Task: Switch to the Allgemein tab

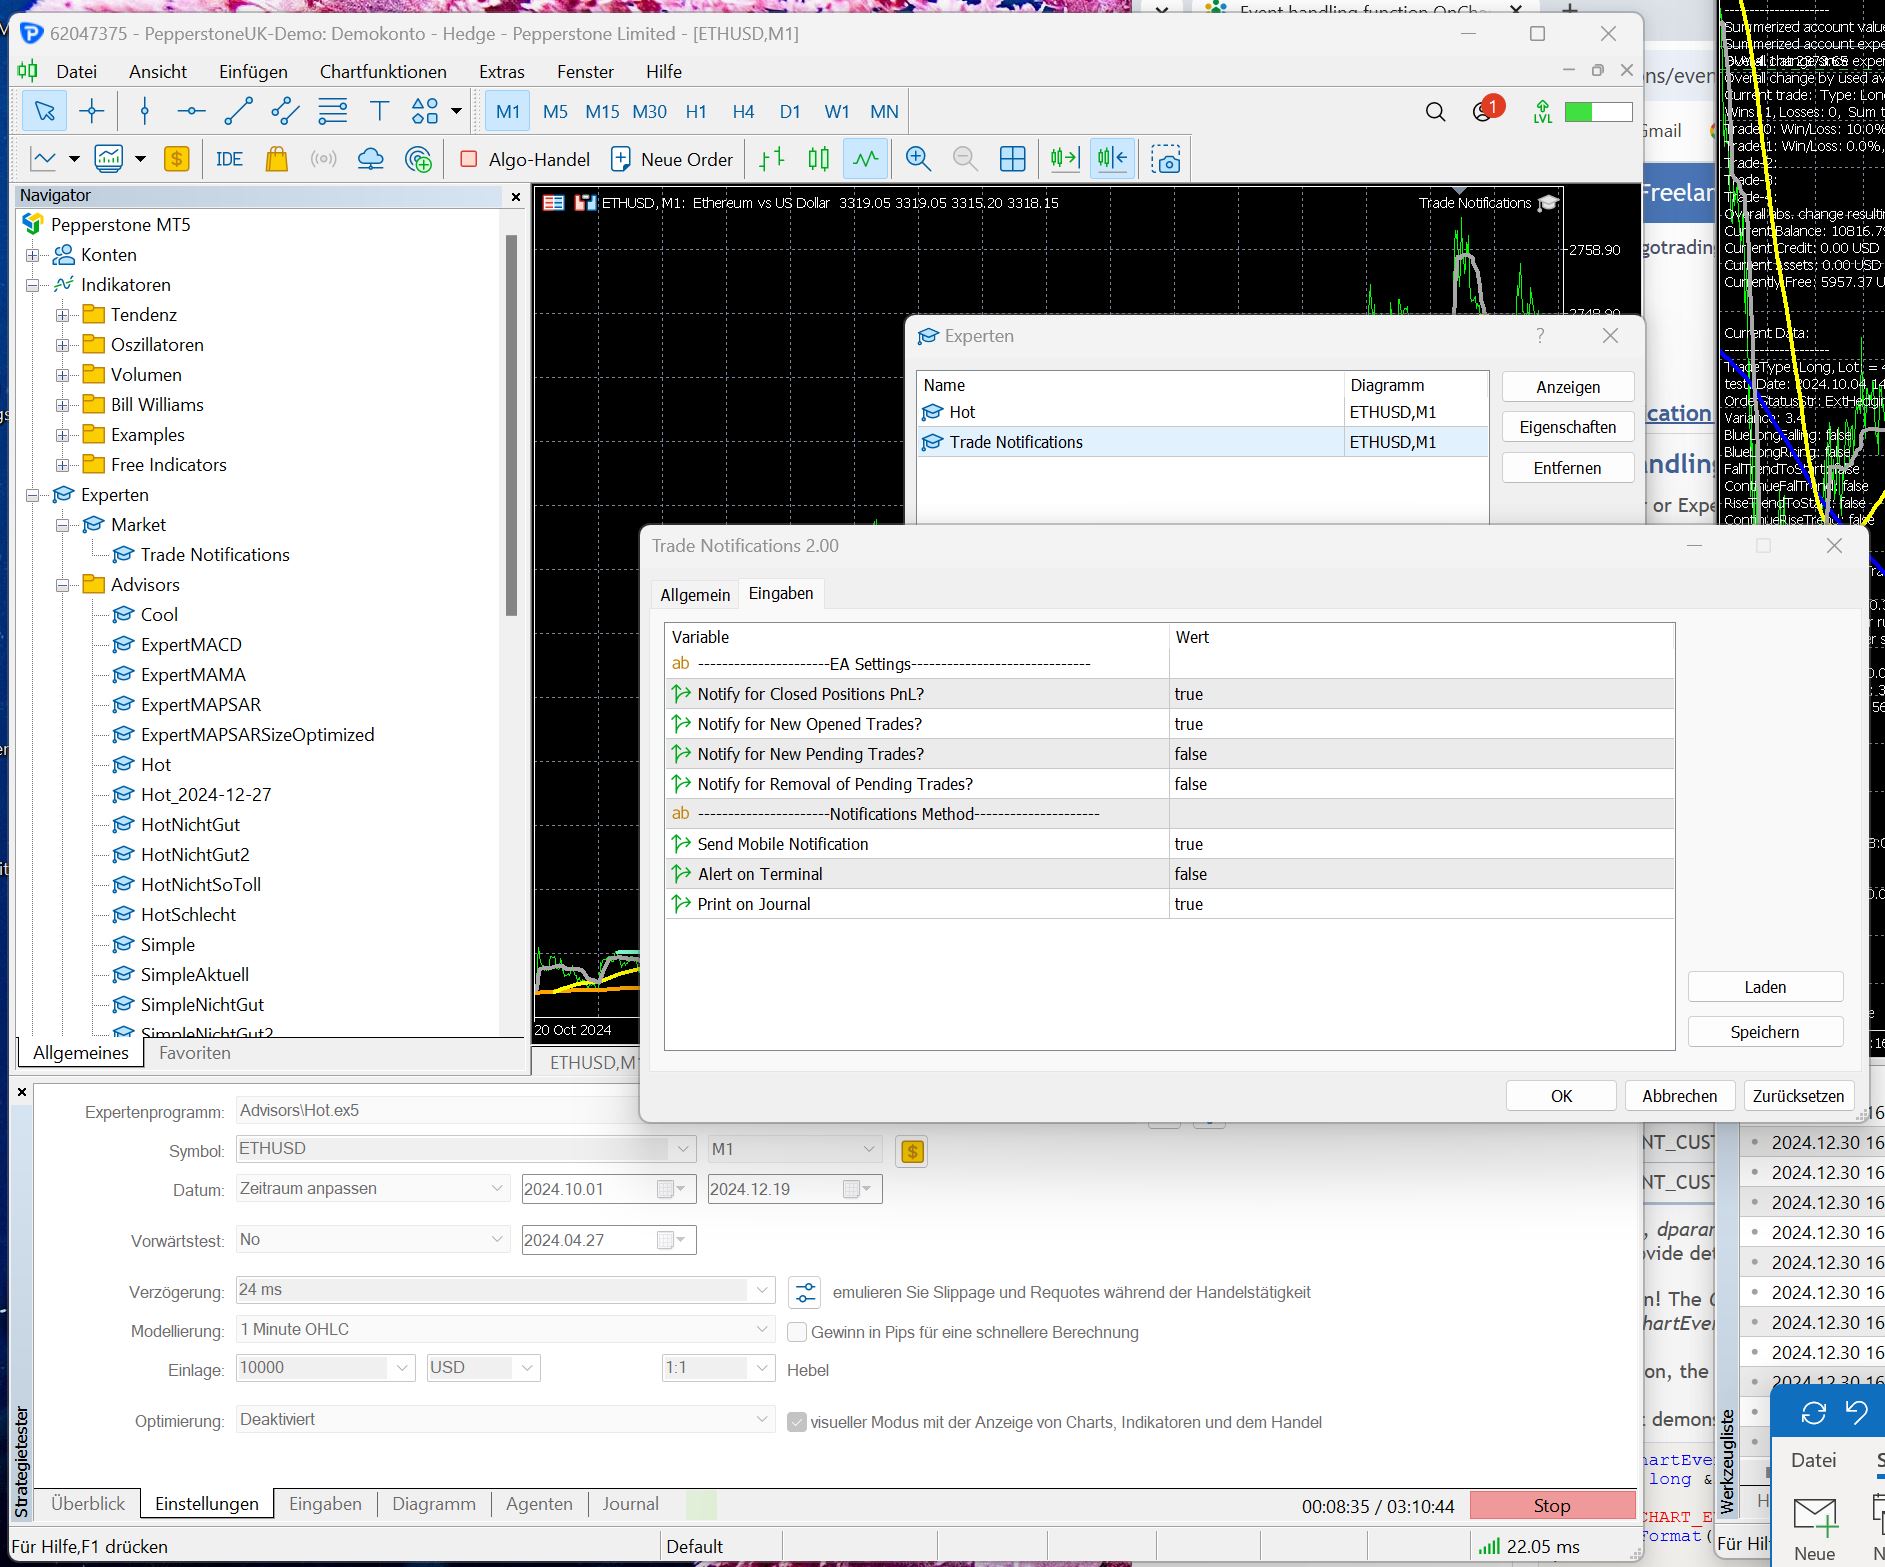Action: tap(695, 595)
